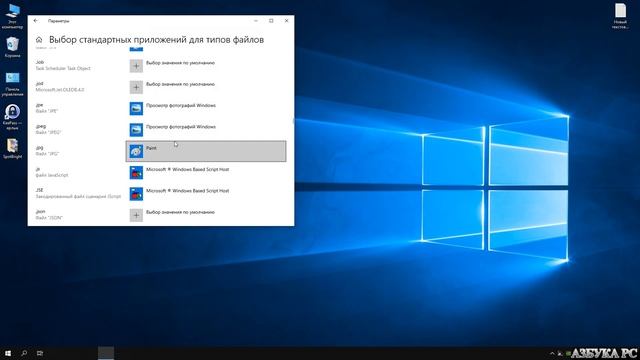The height and width of the screenshot is (360, 640).
Task: Open This PC desktop icon
Action: tap(12, 16)
